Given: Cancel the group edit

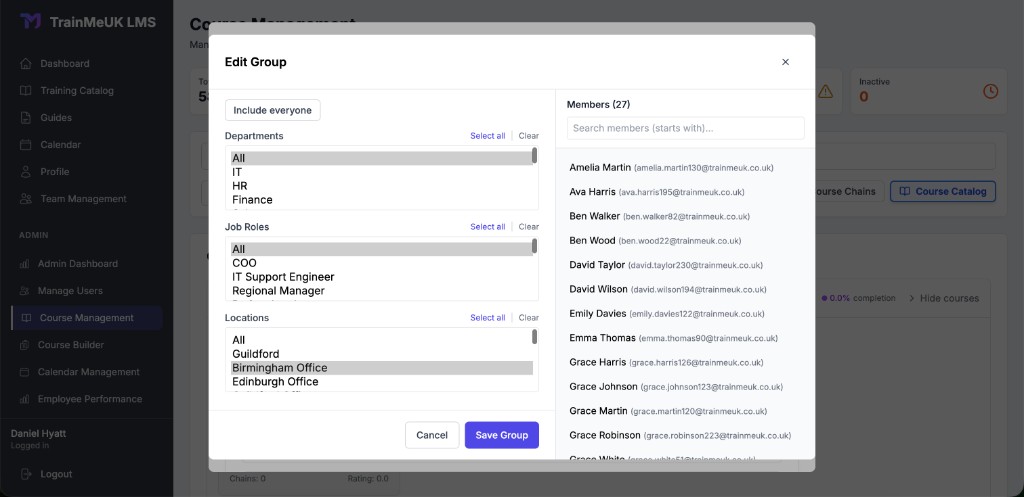Looking at the screenshot, I should click(x=432, y=435).
